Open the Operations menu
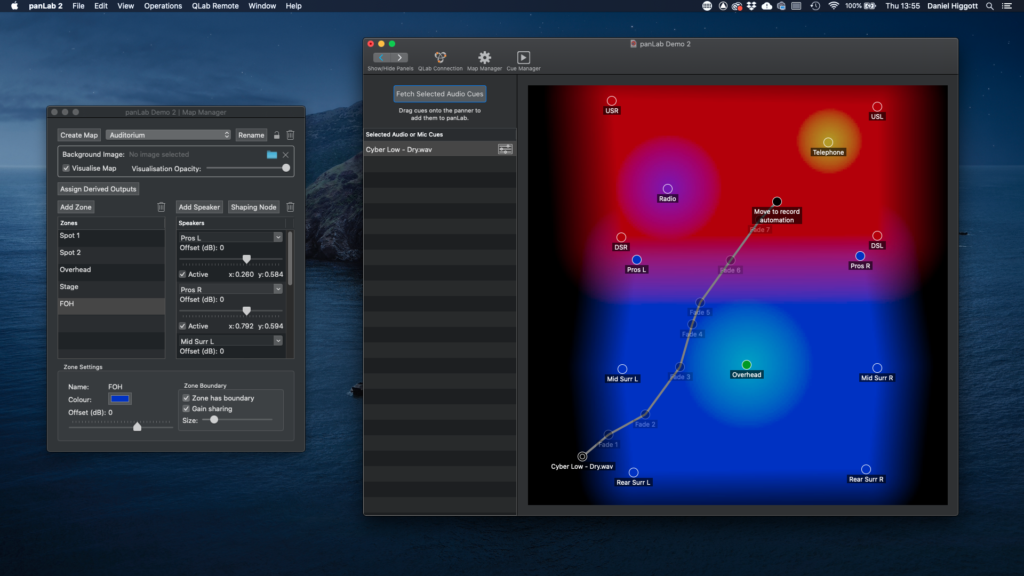Viewport: 1024px width, 576px height. coord(163,6)
